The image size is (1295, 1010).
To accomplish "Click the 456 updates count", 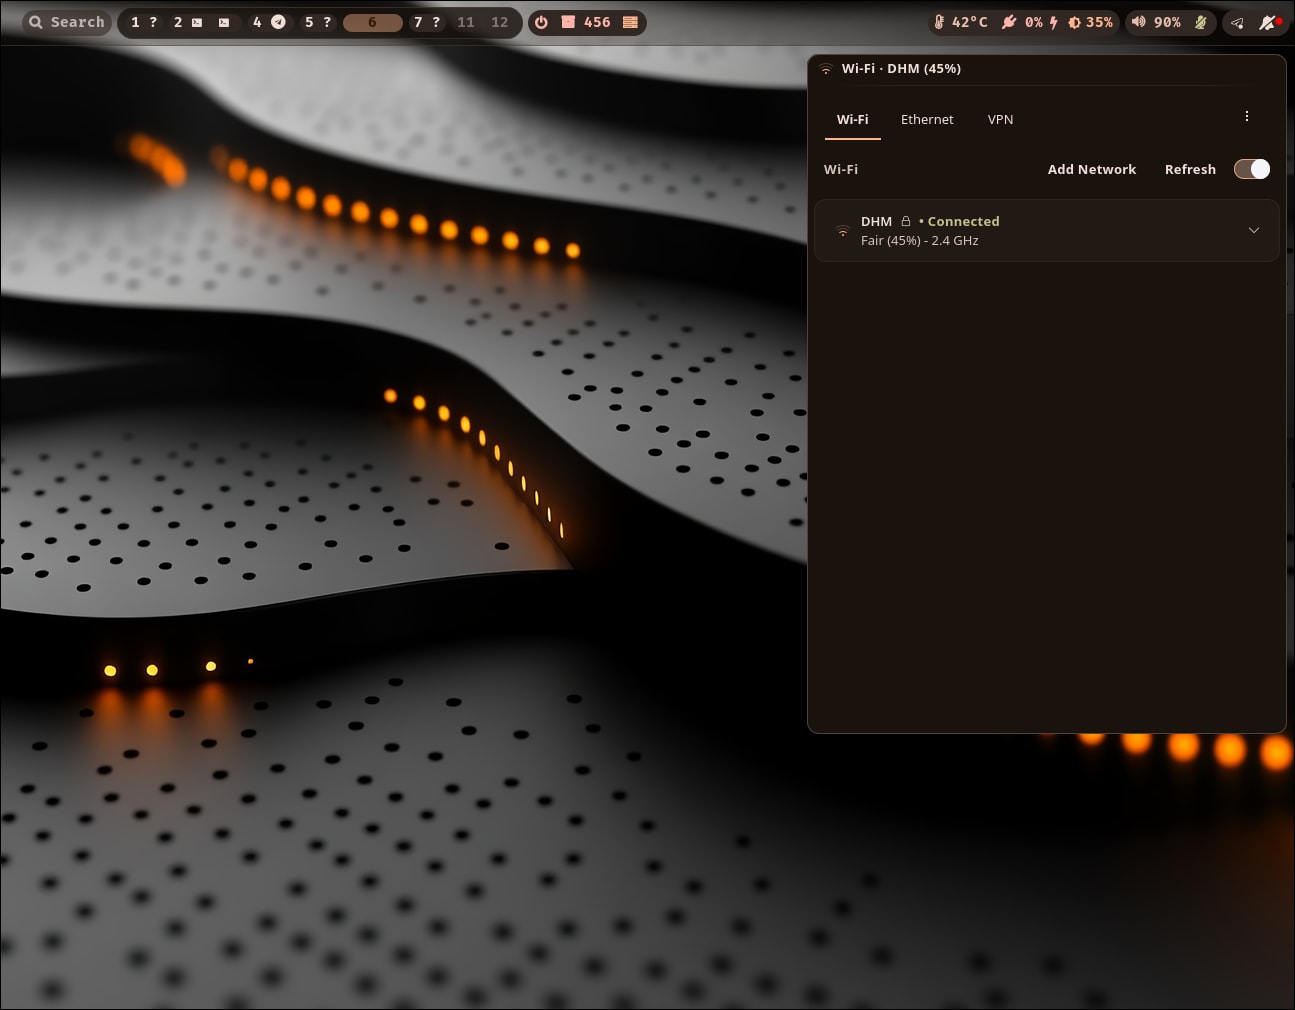I will click(597, 22).
